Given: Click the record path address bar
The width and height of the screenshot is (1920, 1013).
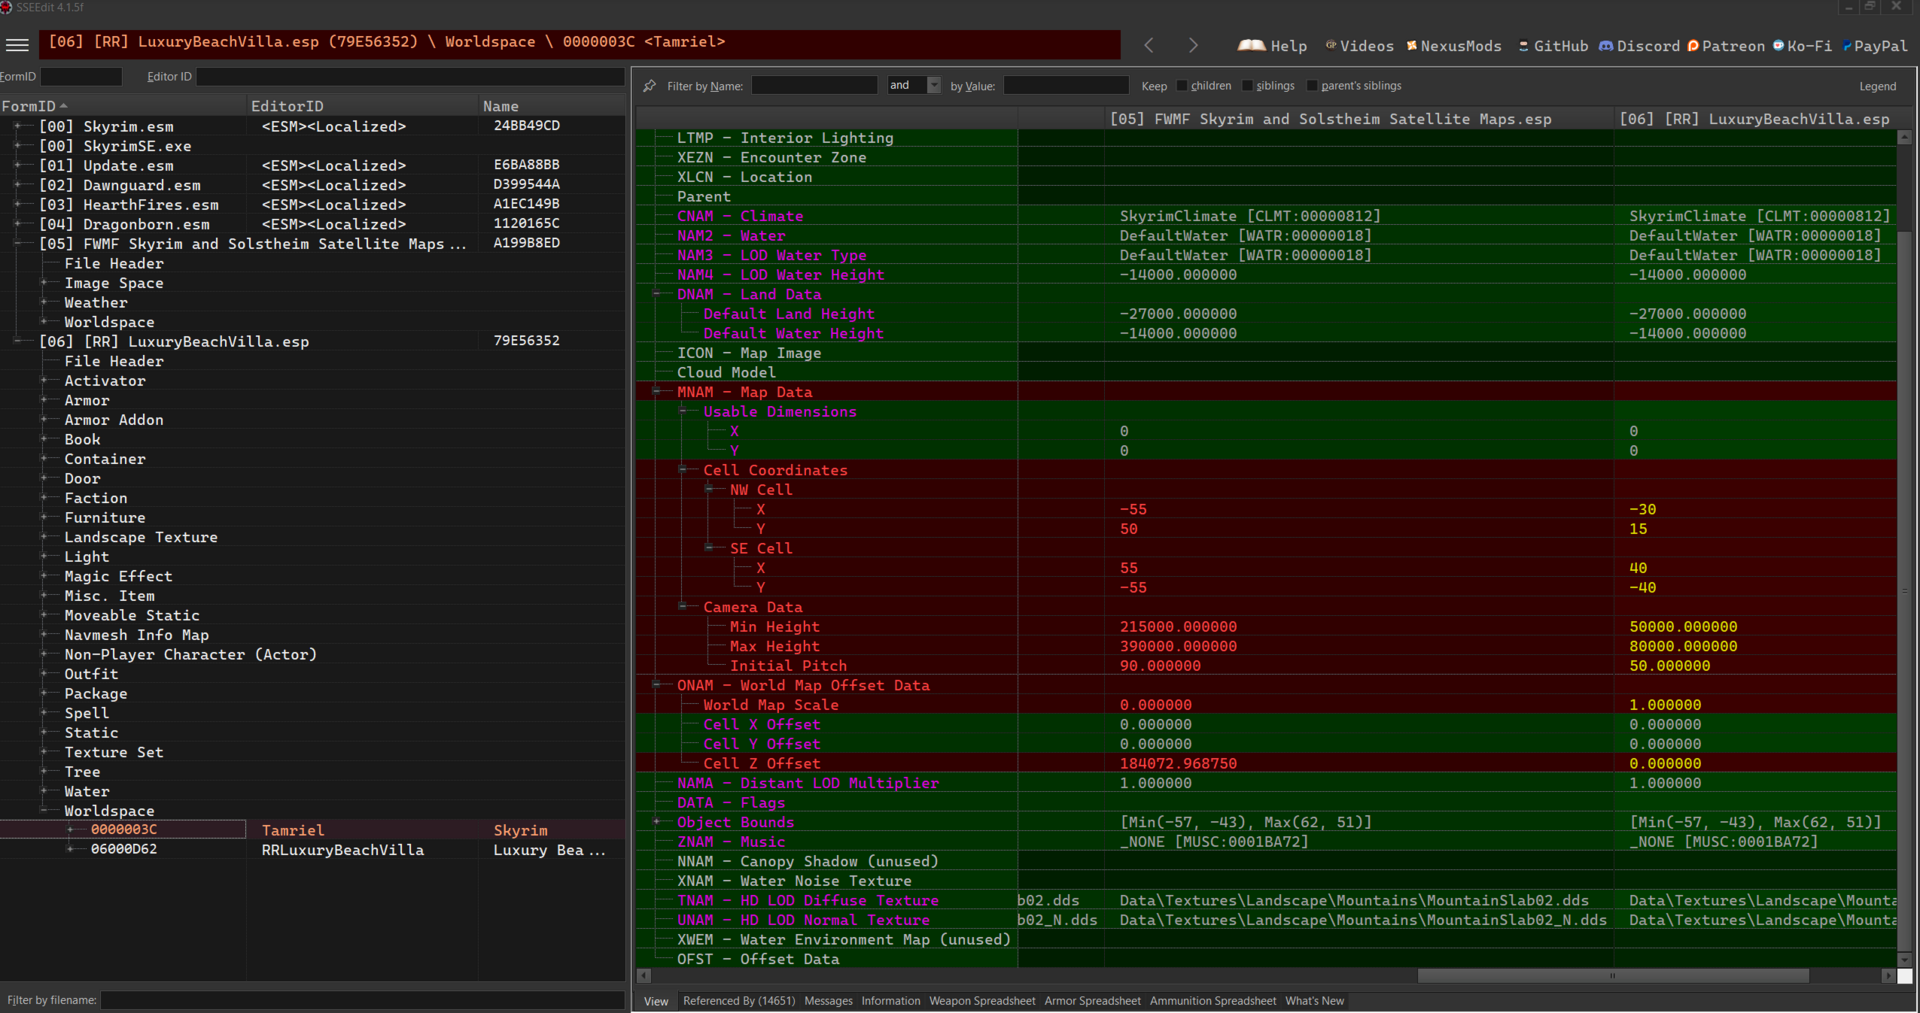Looking at the screenshot, I should (x=579, y=43).
